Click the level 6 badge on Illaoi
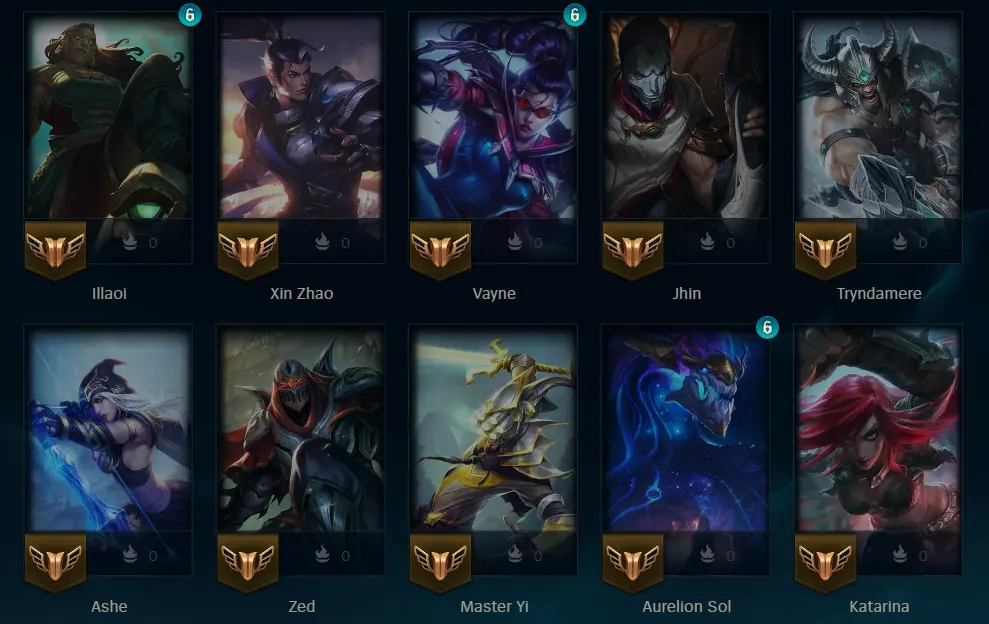The width and height of the screenshot is (989, 624). click(x=190, y=15)
